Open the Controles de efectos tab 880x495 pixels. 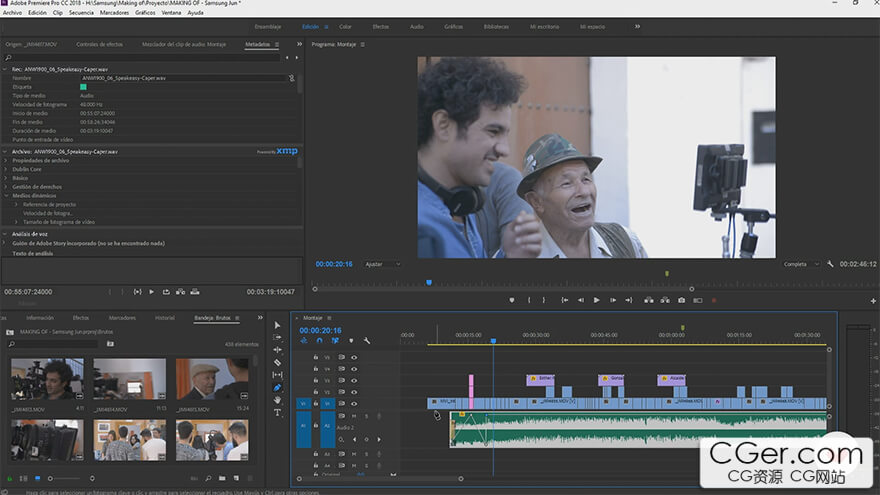[99, 44]
